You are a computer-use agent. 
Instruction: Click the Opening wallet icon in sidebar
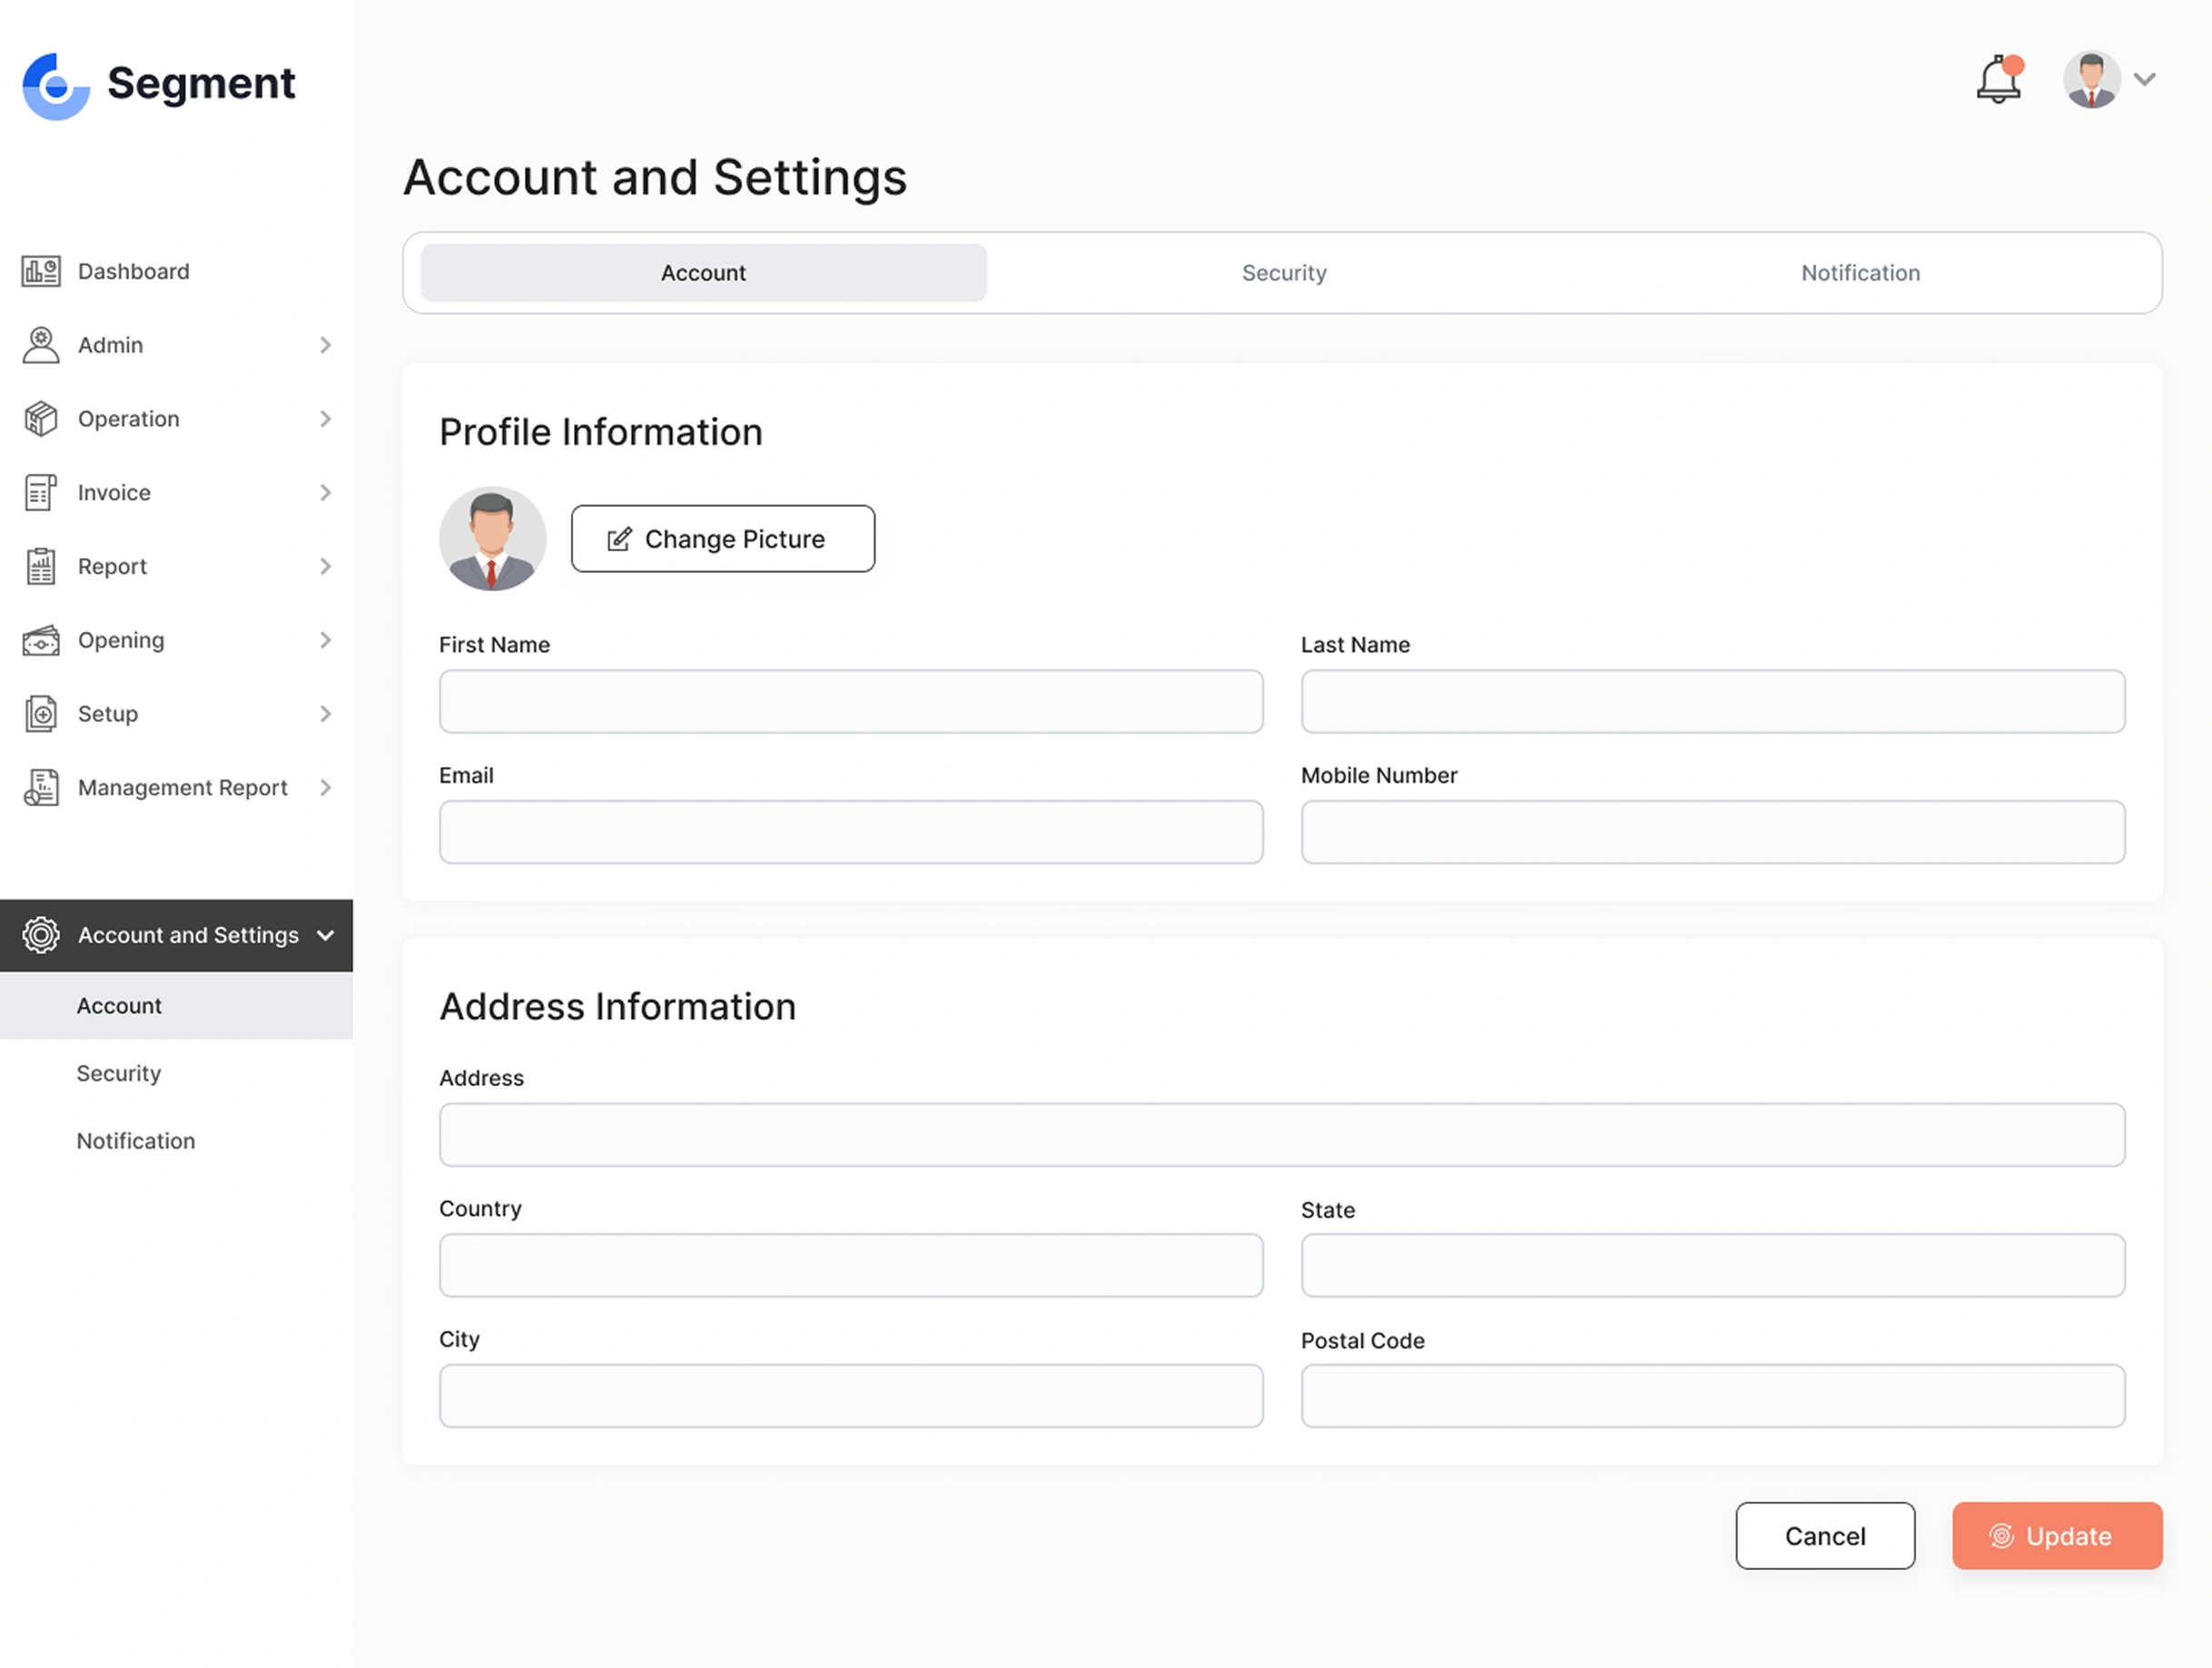41,640
